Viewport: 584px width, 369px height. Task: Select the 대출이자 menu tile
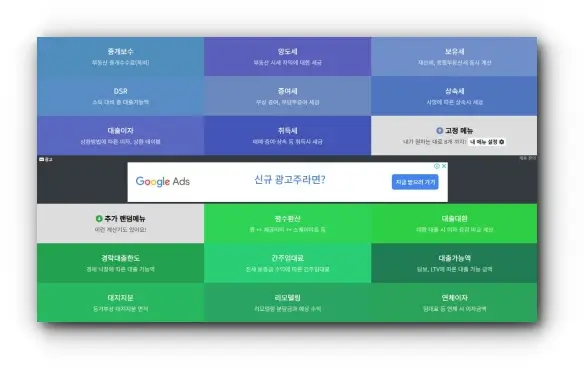120,136
